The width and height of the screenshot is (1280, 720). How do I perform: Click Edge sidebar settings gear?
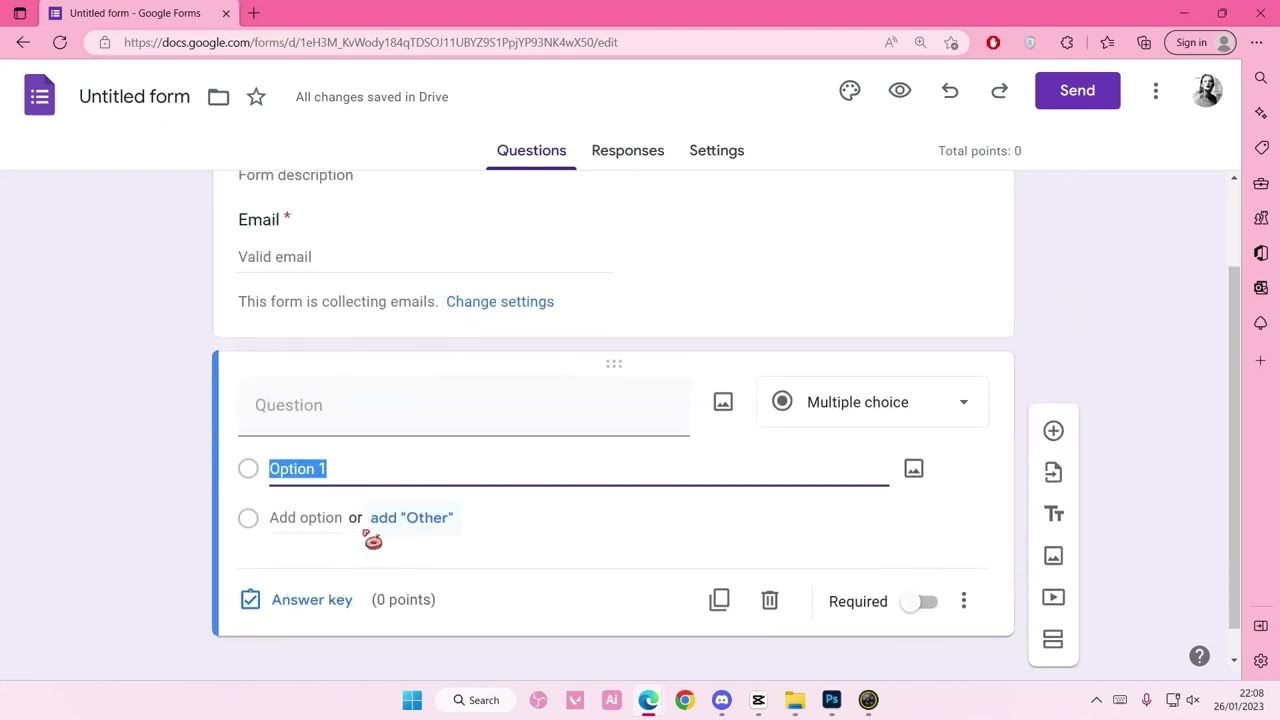pyautogui.click(x=1260, y=661)
